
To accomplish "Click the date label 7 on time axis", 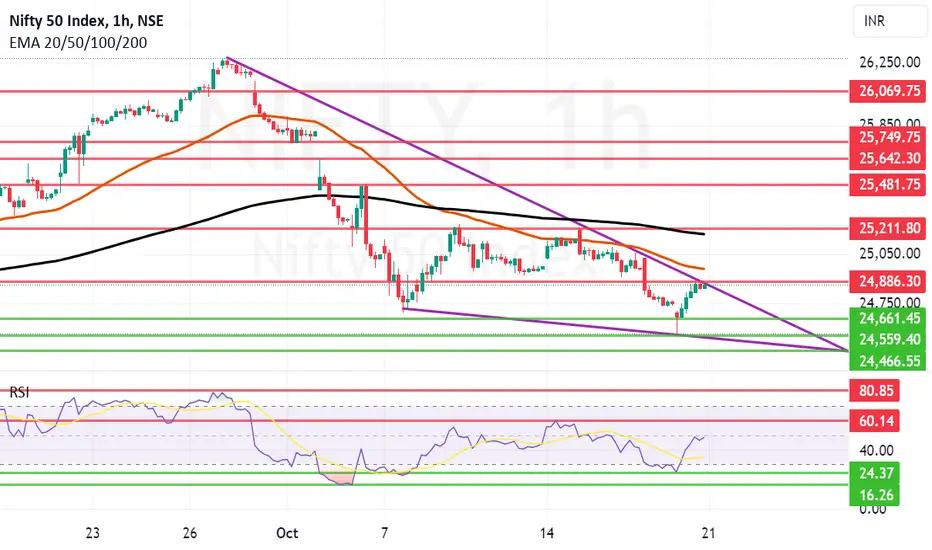I will point(385,533).
